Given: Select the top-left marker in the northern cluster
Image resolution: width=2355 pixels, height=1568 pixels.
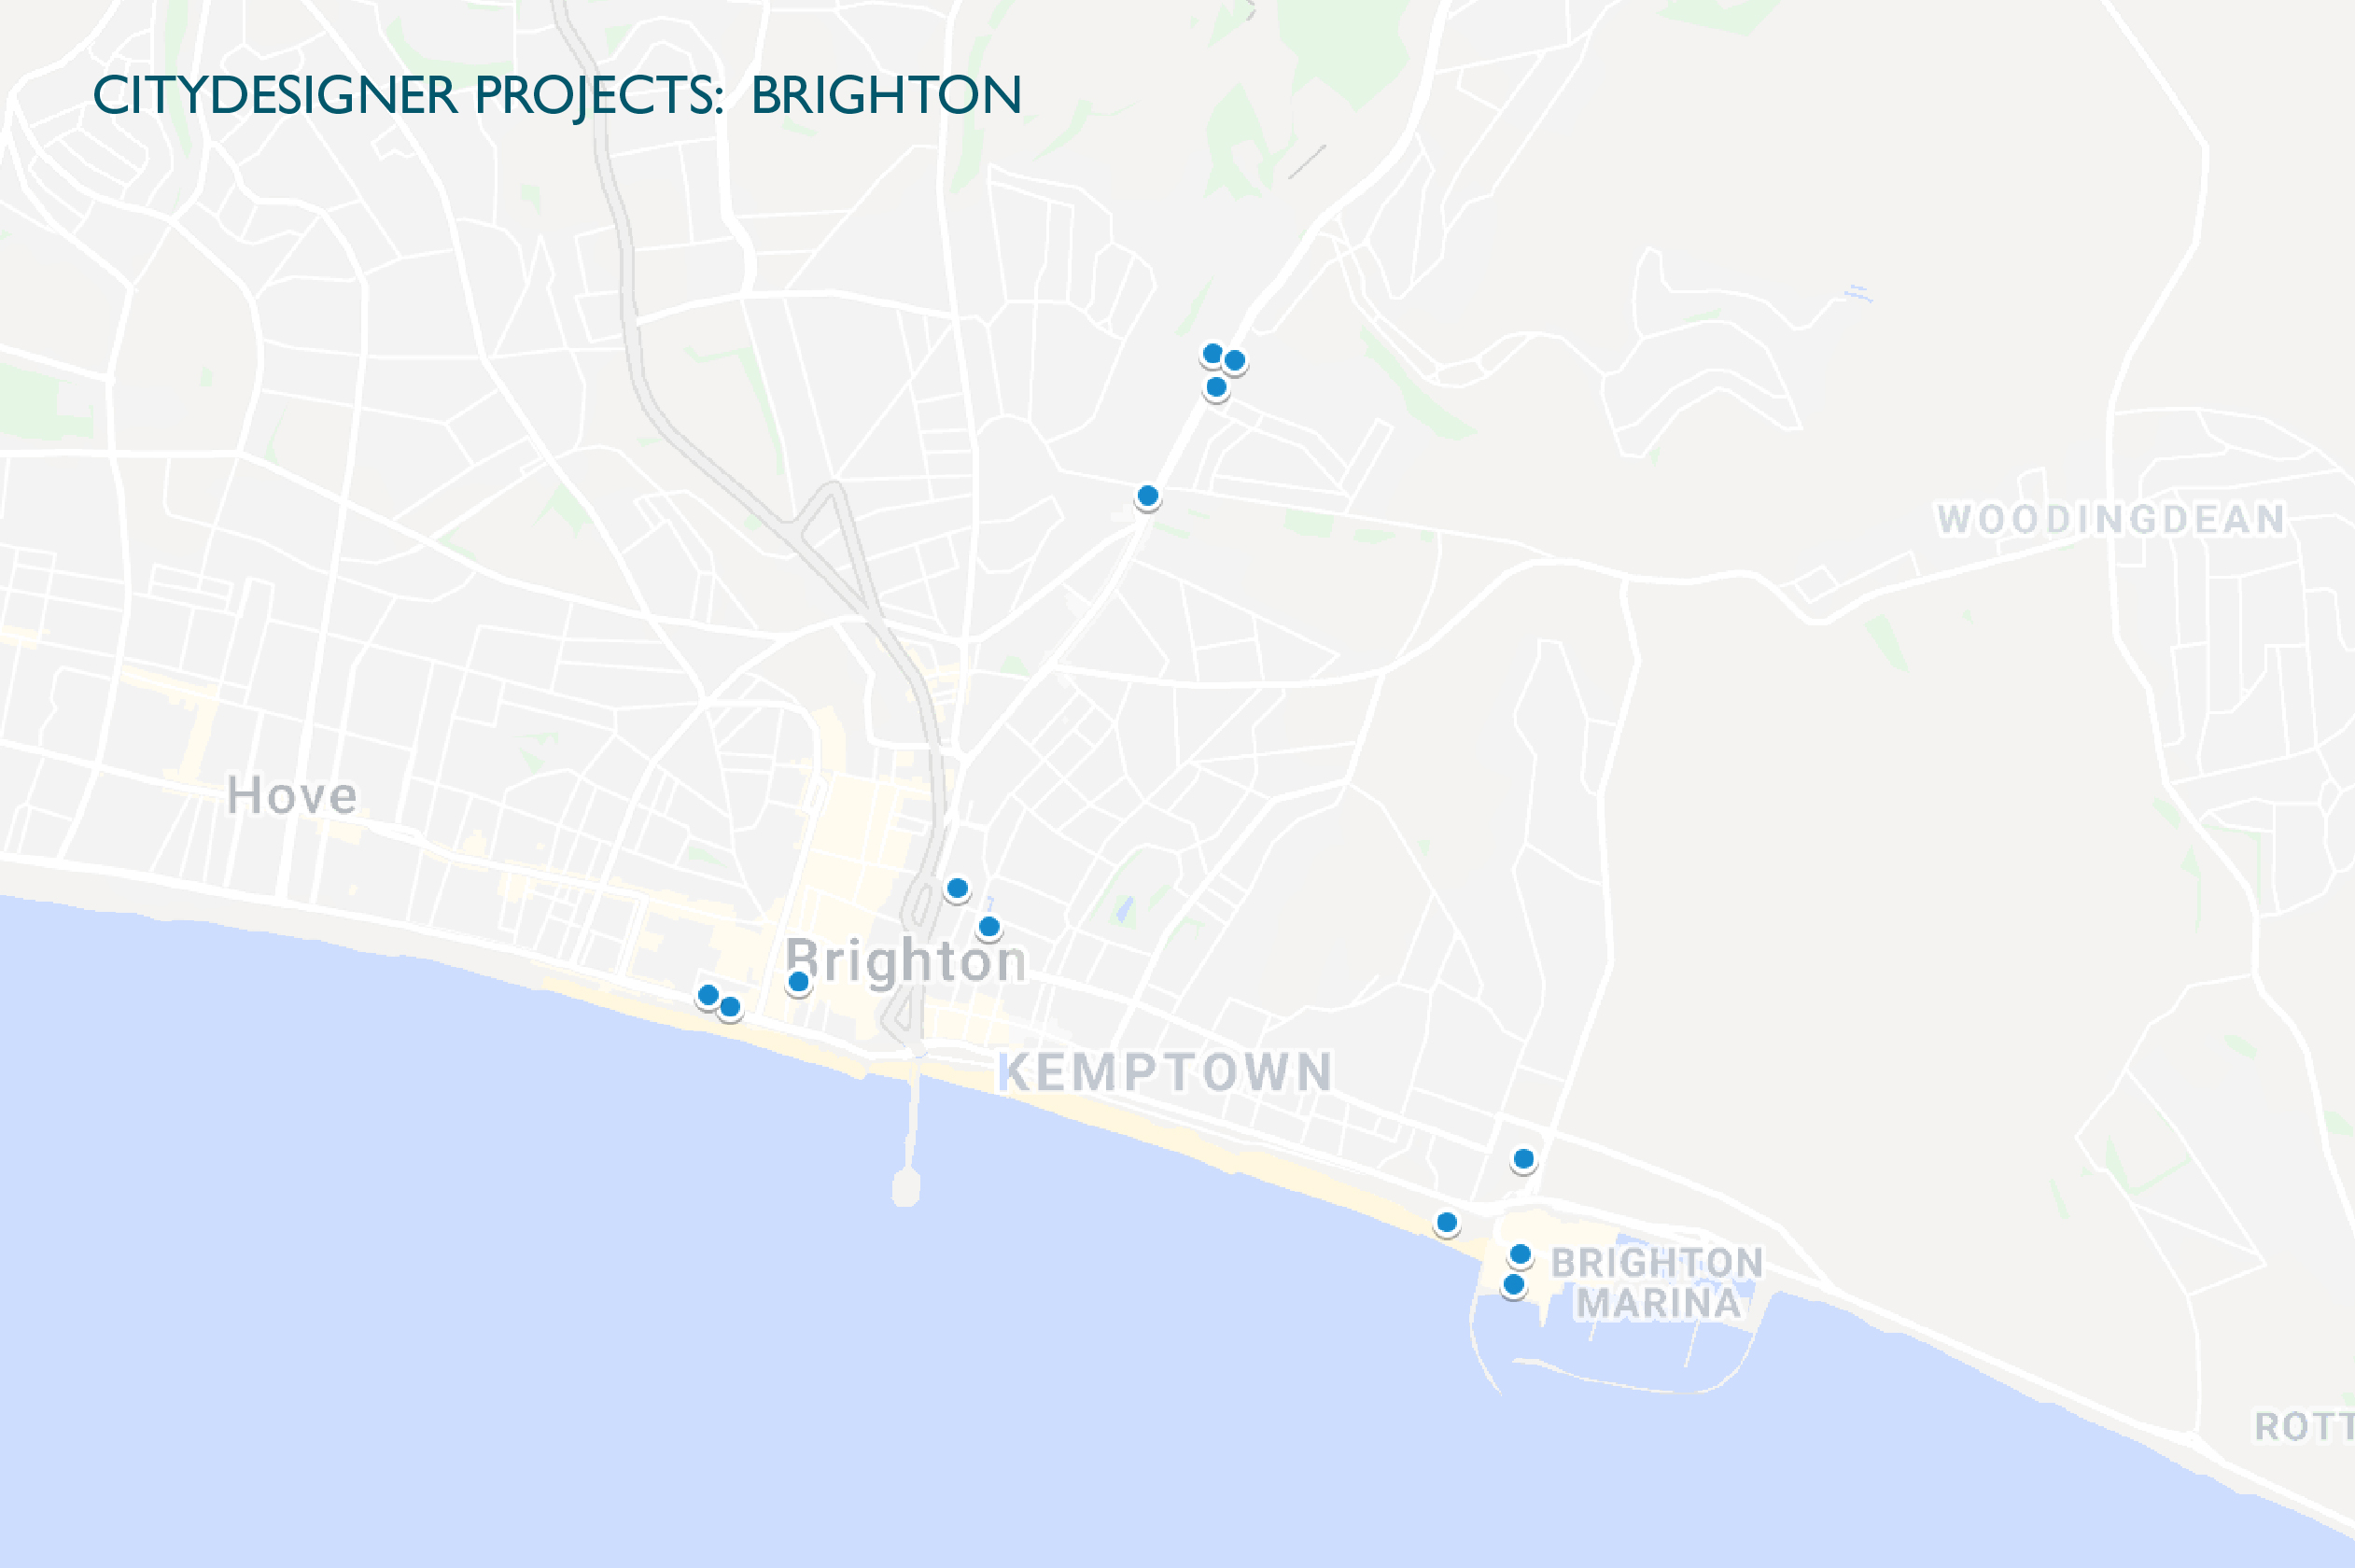Looking at the screenshot, I should click(x=1212, y=353).
